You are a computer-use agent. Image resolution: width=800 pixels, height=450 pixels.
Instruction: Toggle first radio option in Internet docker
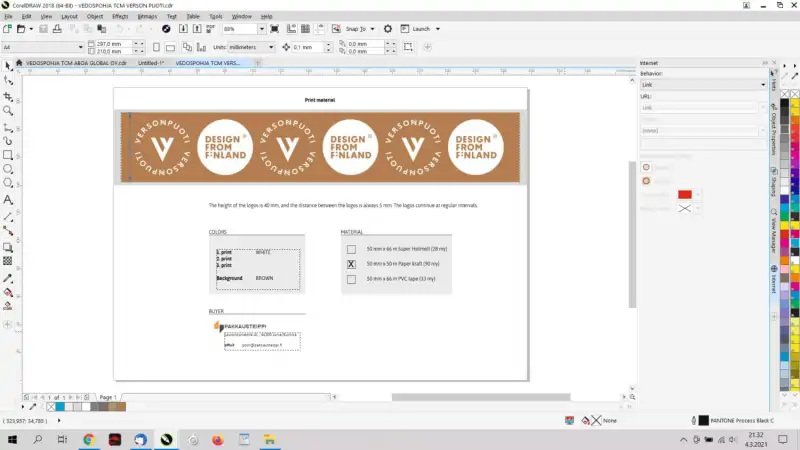(x=646, y=167)
